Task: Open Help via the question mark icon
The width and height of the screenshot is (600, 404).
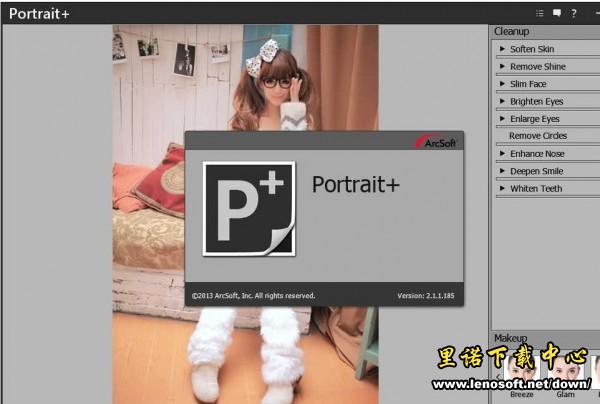Action: click(574, 13)
